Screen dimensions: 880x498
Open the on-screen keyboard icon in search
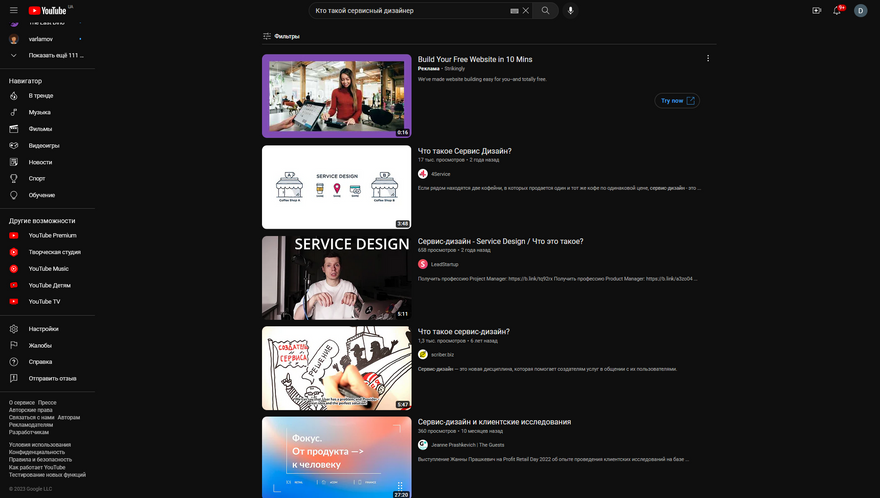point(514,11)
